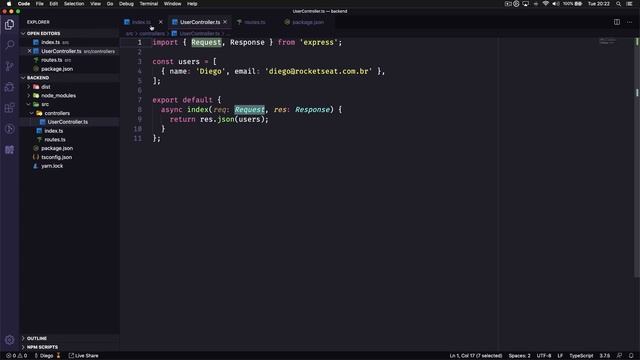Click Ln 1, Col 17 status bar item

[476, 356]
